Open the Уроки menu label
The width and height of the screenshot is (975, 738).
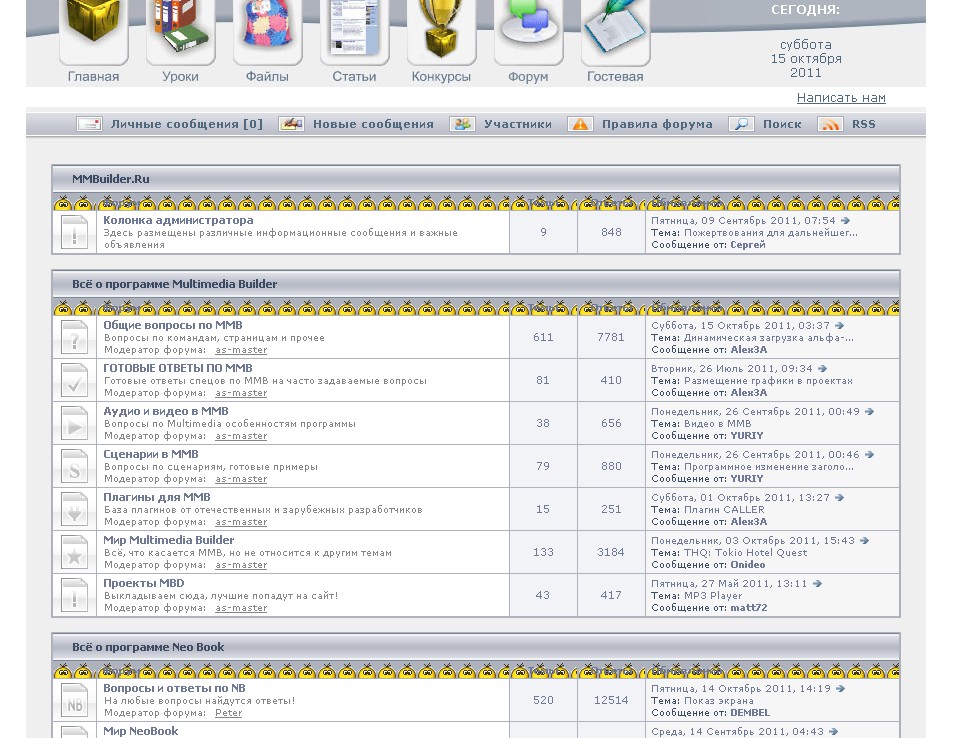click(x=180, y=76)
